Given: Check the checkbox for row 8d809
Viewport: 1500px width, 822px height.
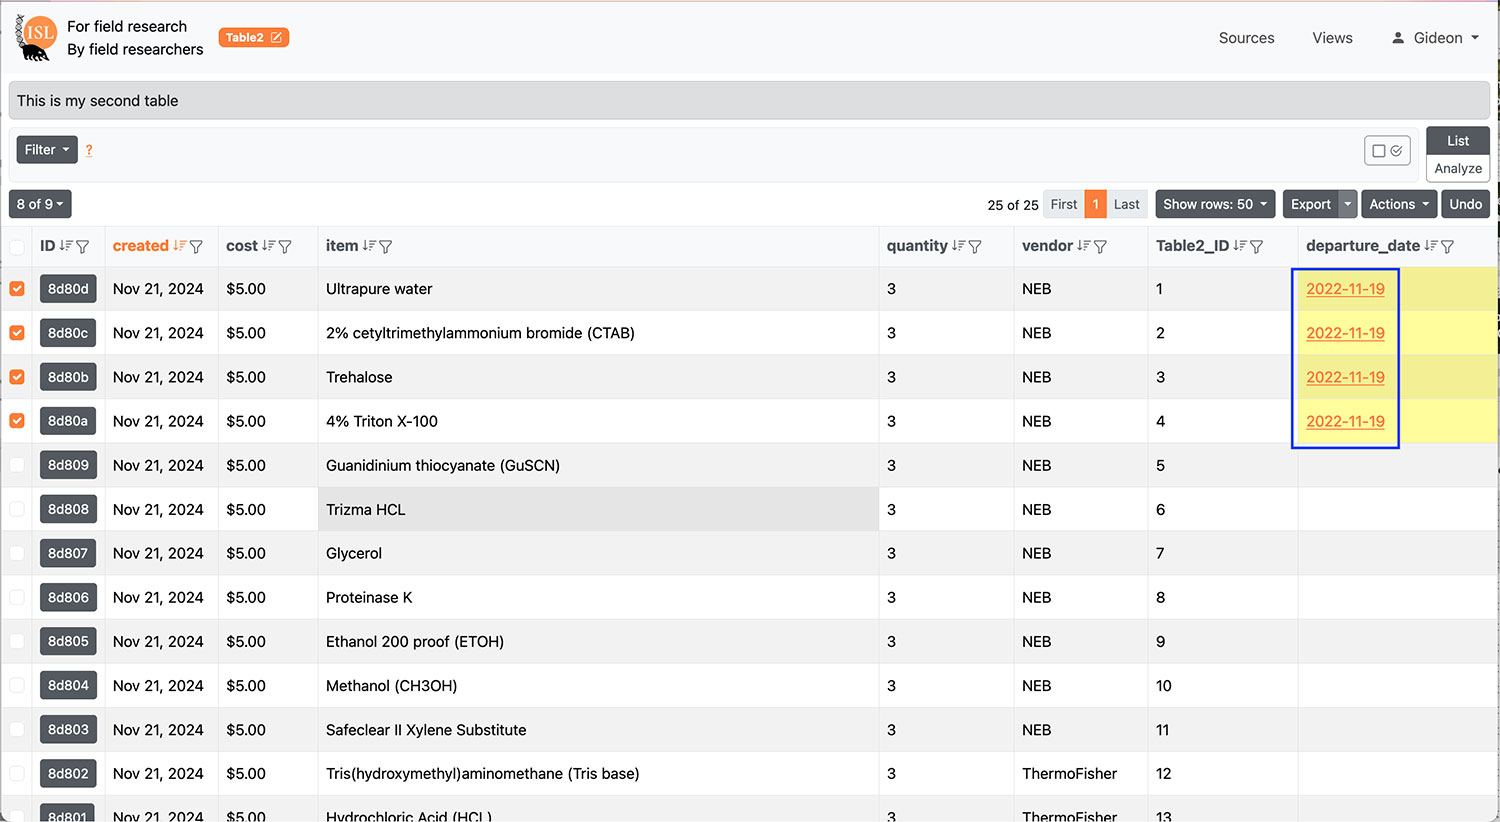Looking at the screenshot, I should point(17,465).
